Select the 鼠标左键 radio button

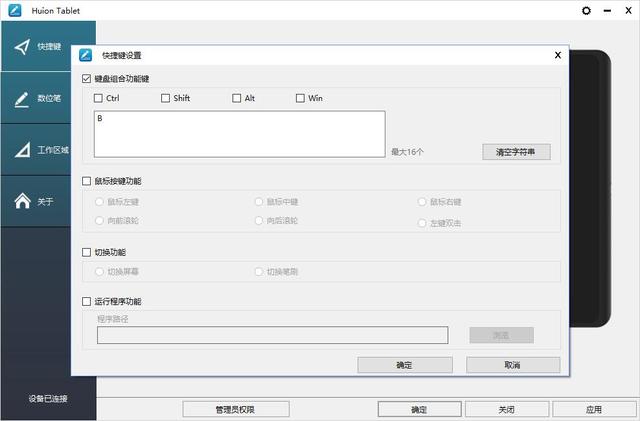[99, 202]
